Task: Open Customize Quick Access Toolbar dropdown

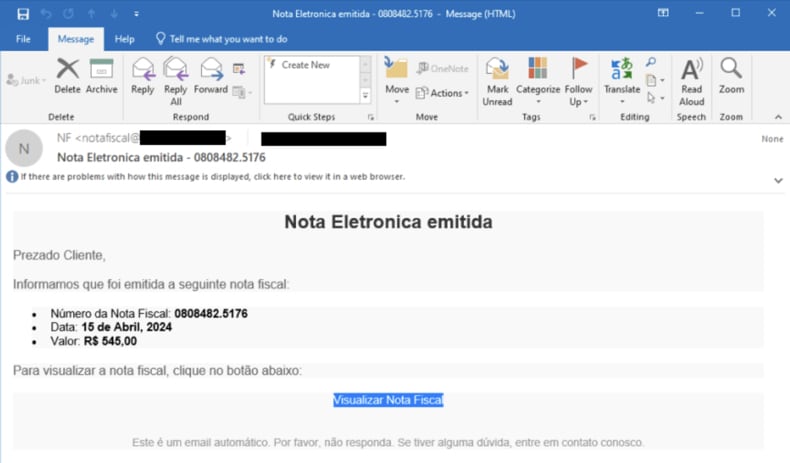Action: click(137, 14)
